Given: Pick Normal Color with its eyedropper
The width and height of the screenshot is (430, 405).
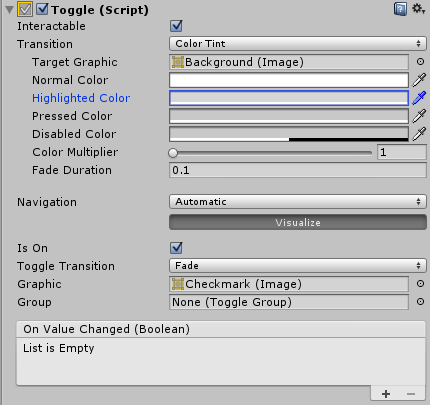Looking at the screenshot, I should click(x=419, y=80).
